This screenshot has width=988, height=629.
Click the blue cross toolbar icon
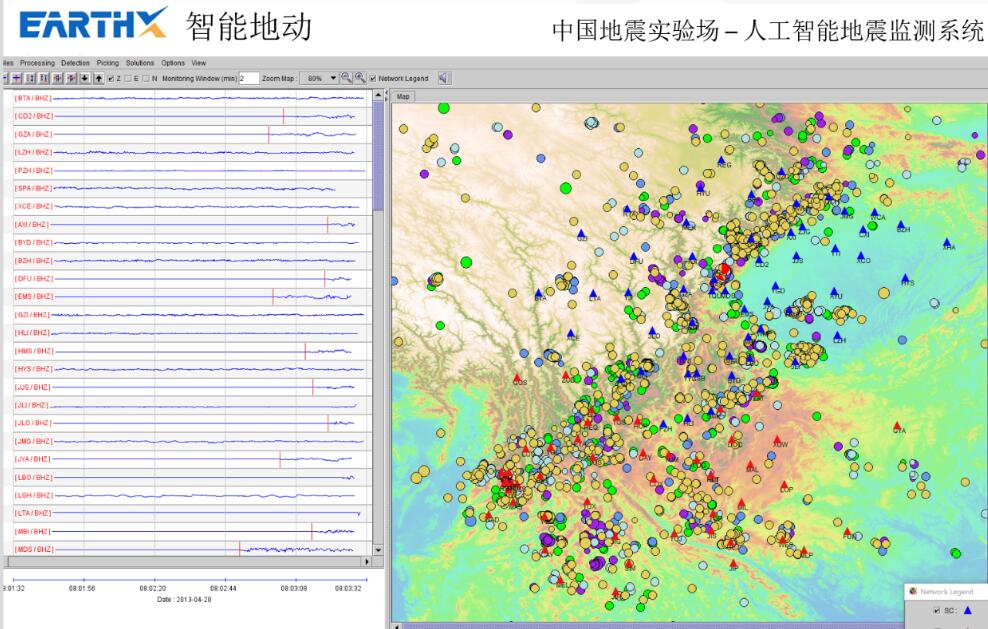click(x=16, y=78)
